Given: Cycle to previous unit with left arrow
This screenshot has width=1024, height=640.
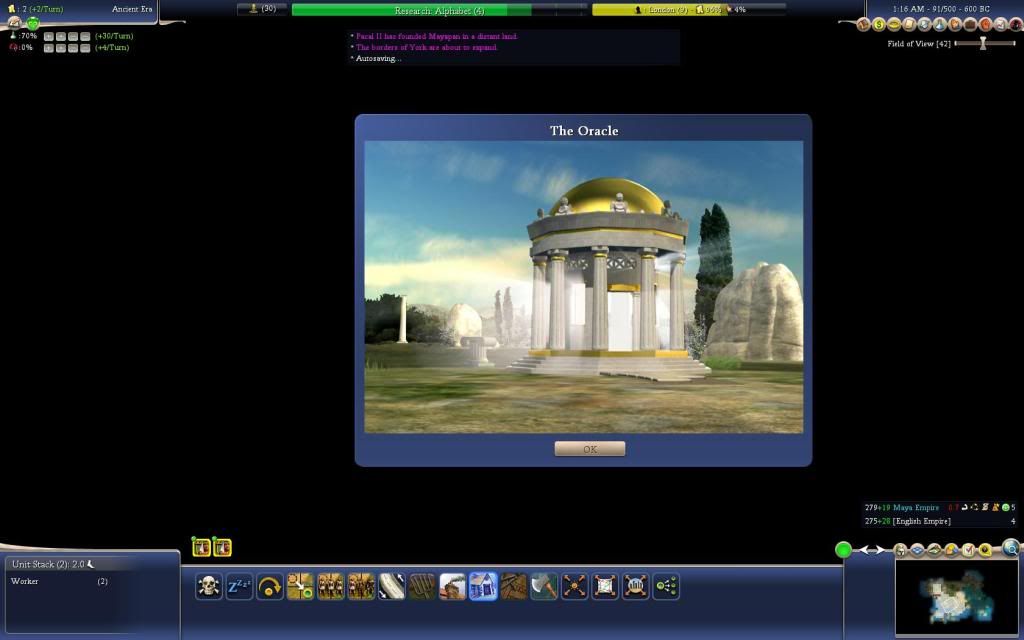Looking at the screenshot, I should tap(864, 550).
